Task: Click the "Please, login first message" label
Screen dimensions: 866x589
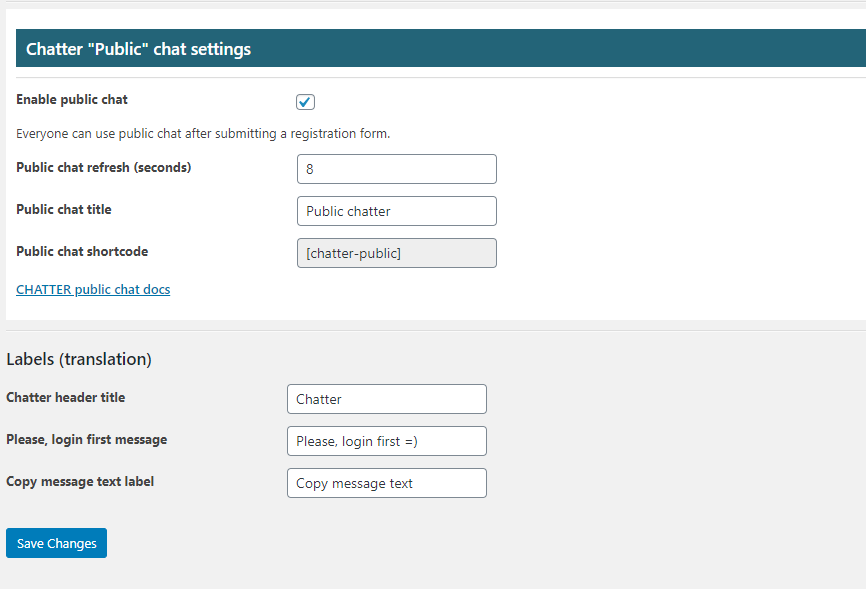Action: pyautogui.click(x=87, y=440)
